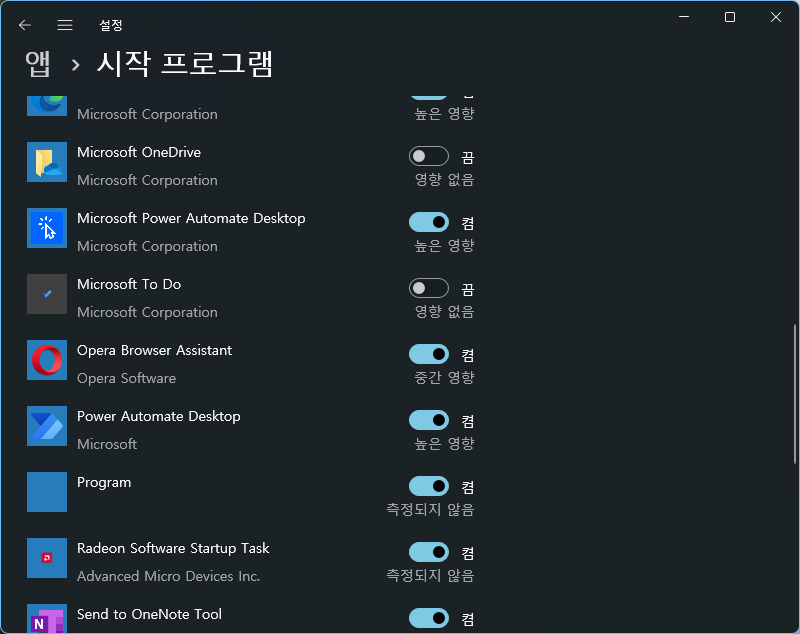Select the Send to OneNote Tool name

click(149, 614)
